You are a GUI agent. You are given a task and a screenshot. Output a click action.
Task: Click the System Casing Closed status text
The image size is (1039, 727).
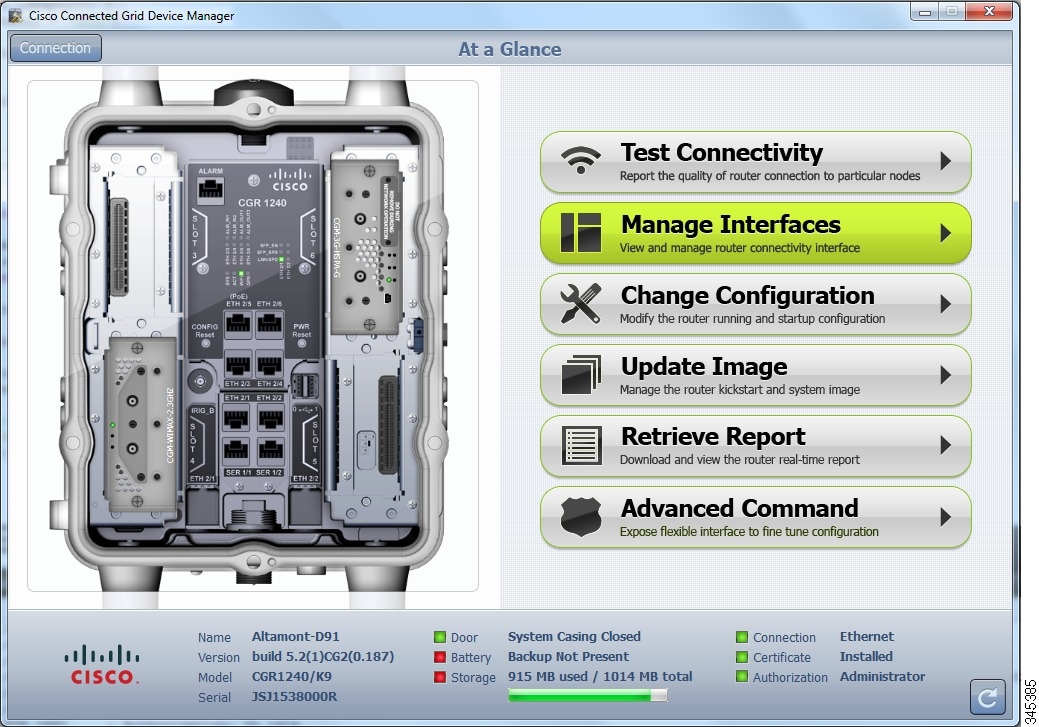click(x=574, y=636)
